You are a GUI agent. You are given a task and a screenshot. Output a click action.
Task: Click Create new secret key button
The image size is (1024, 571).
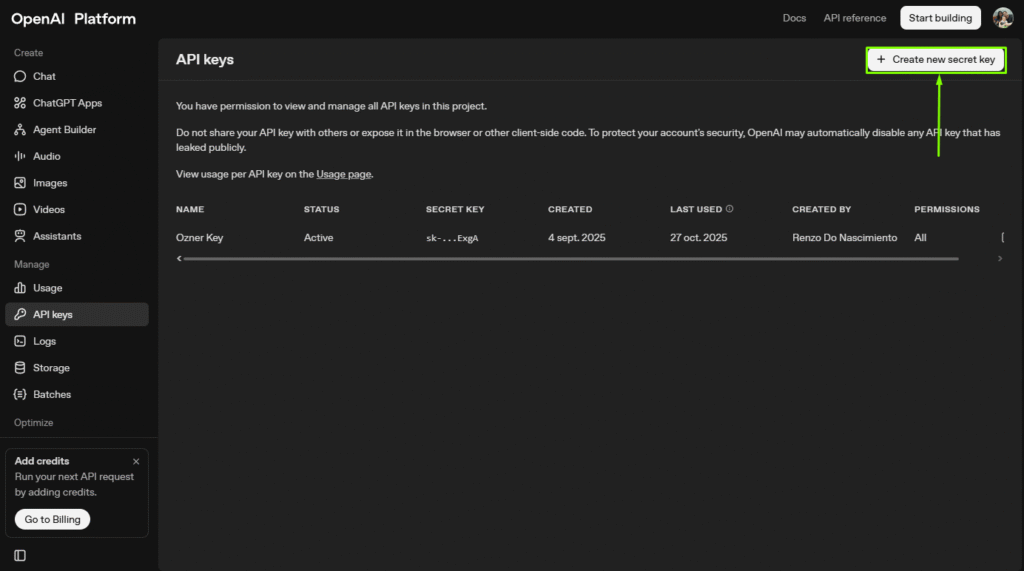[936, 59]
